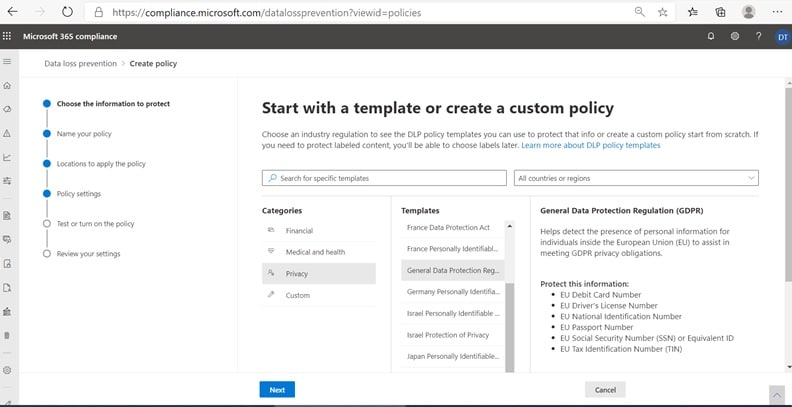This screenshot has height=407, width=792.
Task: Click Choose the information to protect step
Action: click(113, 104)
